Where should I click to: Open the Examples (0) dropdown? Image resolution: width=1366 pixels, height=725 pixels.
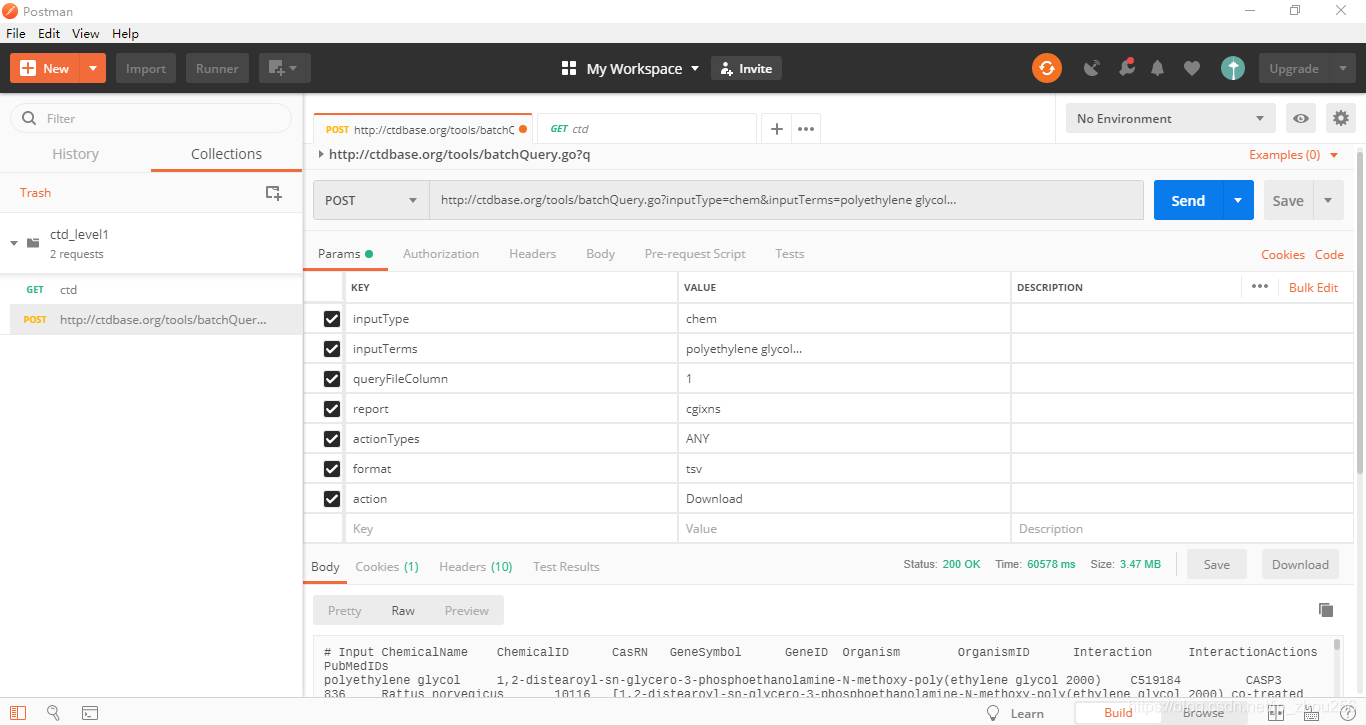point(1294,155)
